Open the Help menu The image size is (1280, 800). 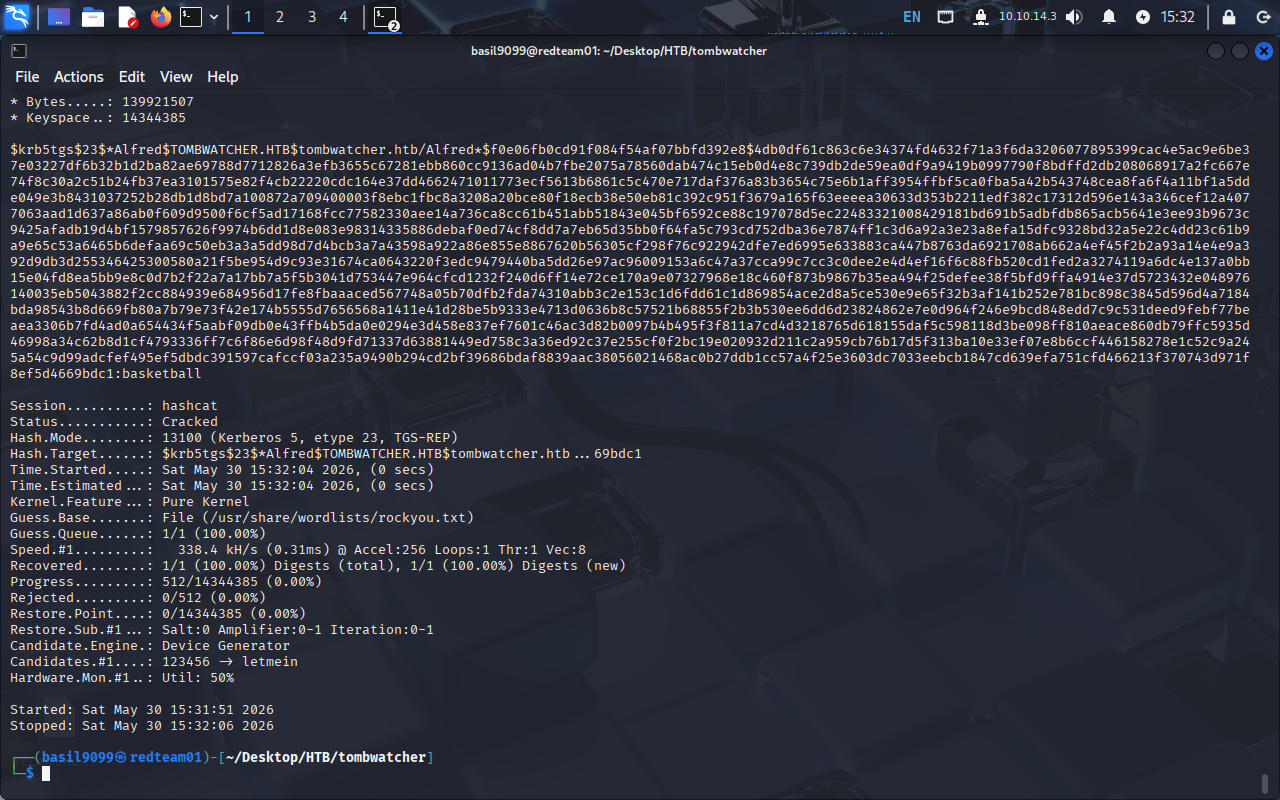(x=223, y=77)
